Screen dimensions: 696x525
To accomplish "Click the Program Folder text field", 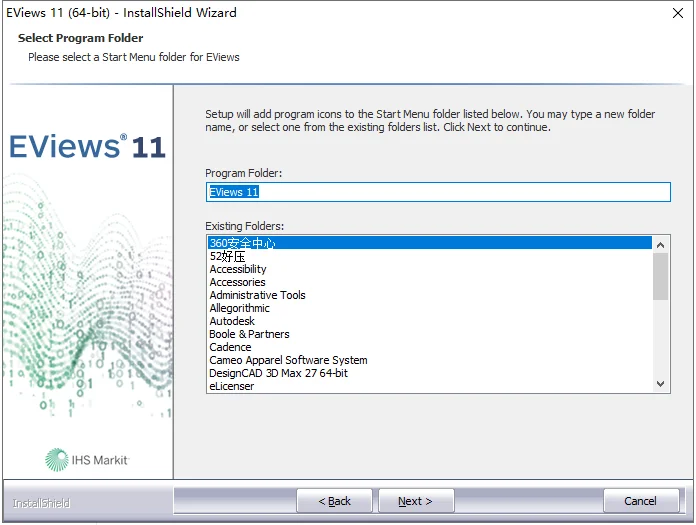I will coord(438,192).
